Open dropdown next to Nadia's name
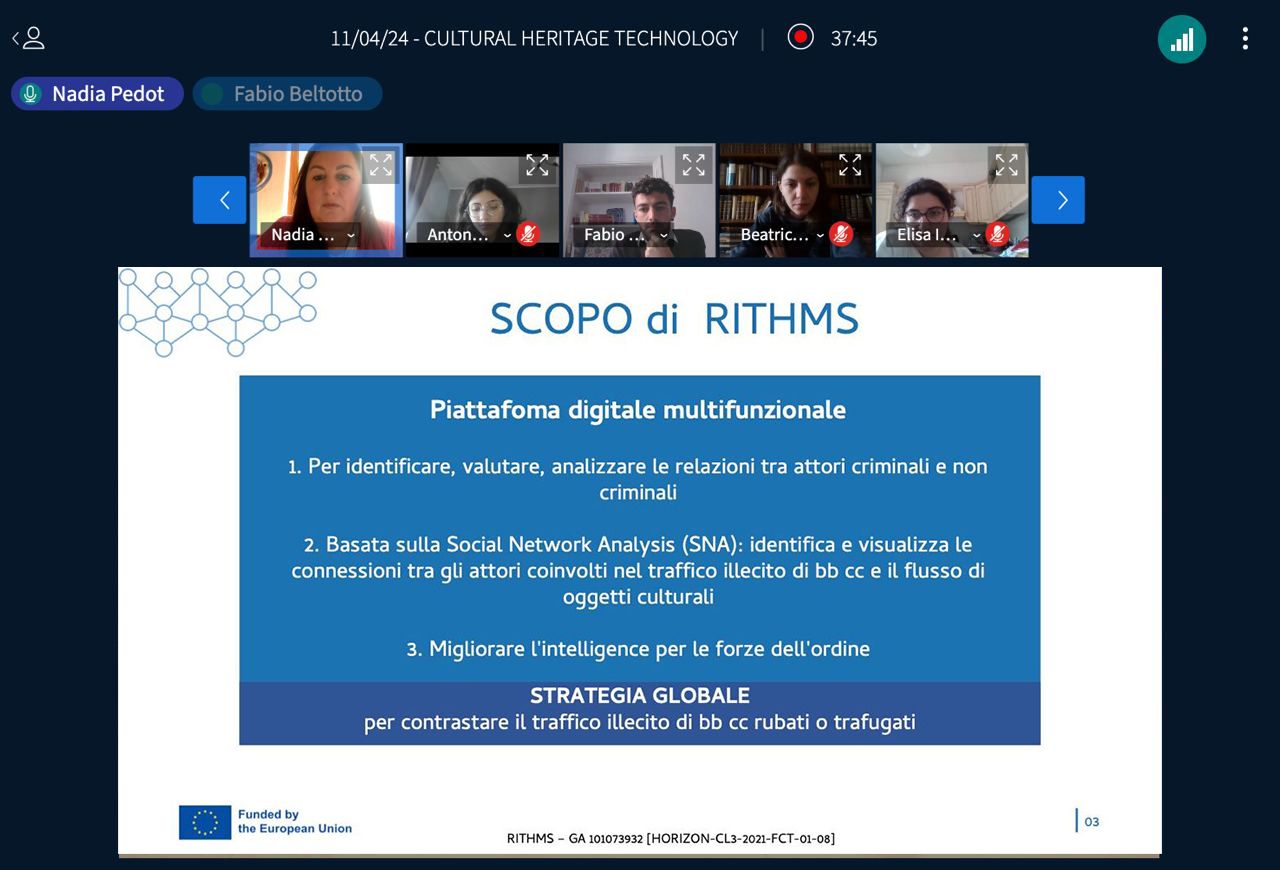Viewport: 1280px width, 870px height. [x=351, y=236]
